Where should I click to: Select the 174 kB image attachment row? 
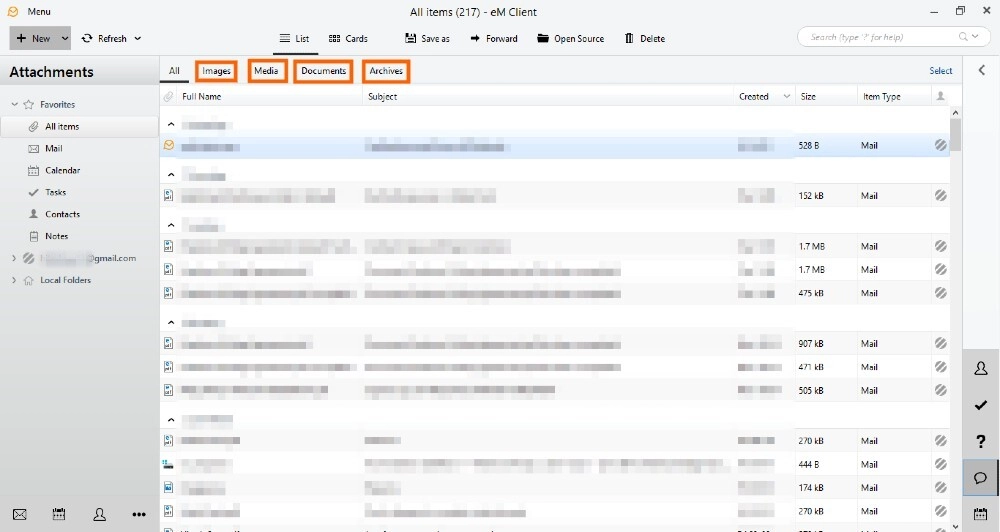coord(555,488)
